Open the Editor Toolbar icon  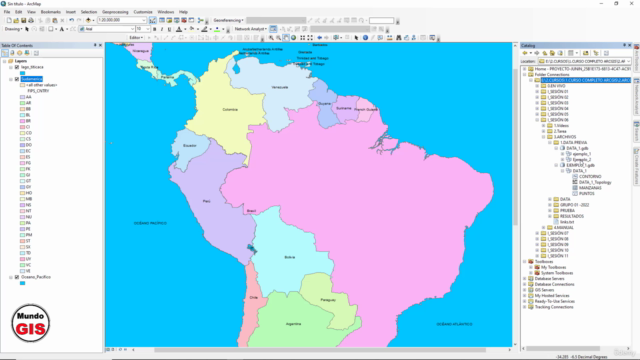pyautogui.click(x=153, y=20)
